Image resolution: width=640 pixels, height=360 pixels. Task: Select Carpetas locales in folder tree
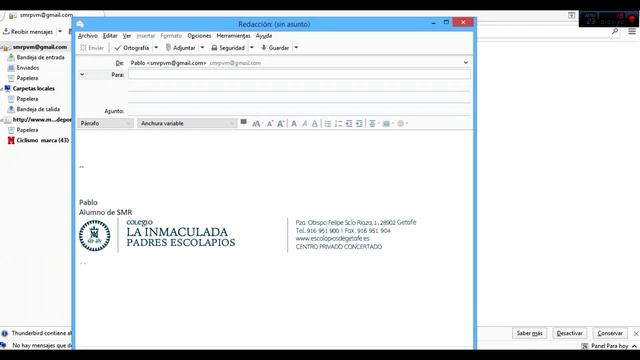(x=33, y=89)
